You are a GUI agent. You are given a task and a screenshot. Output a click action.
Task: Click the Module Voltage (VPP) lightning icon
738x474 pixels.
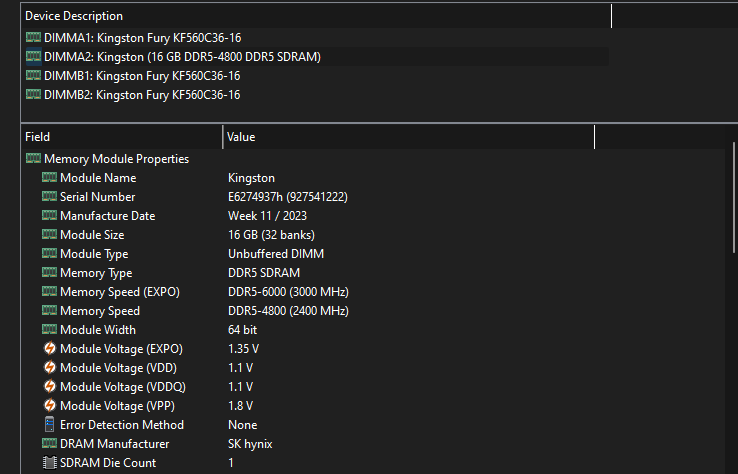(50, 406)
